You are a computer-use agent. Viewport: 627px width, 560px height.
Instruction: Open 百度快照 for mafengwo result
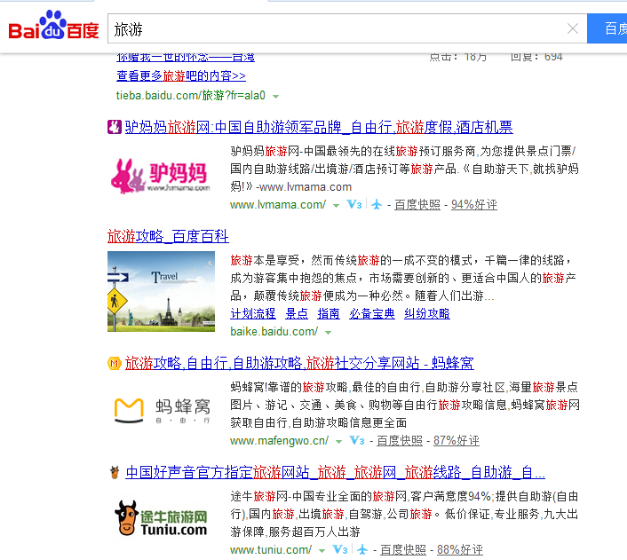pyautogui.click(x=399, y=441)
